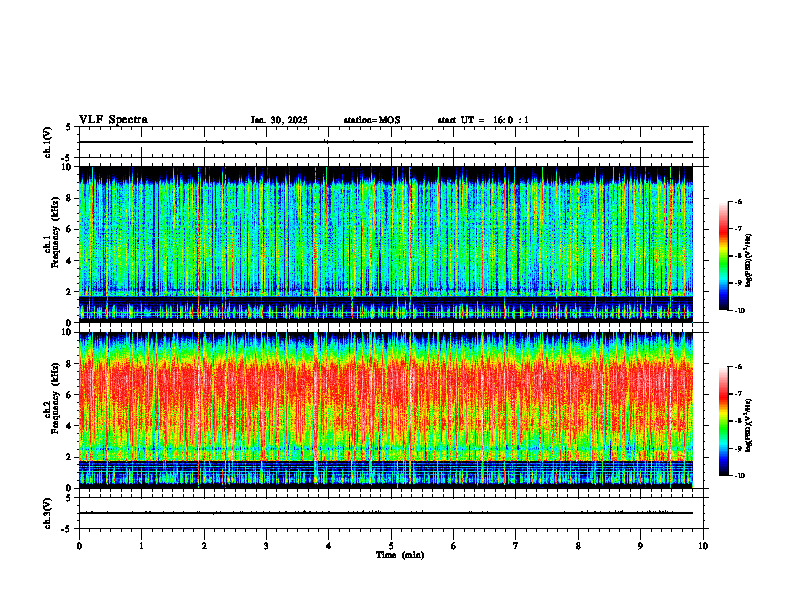Image resolution: width=792 pixels, height=612 pixels.
Task: Click the "VLF Spectra" plot title
Action: pyautogui.click(x=113, y=120)
